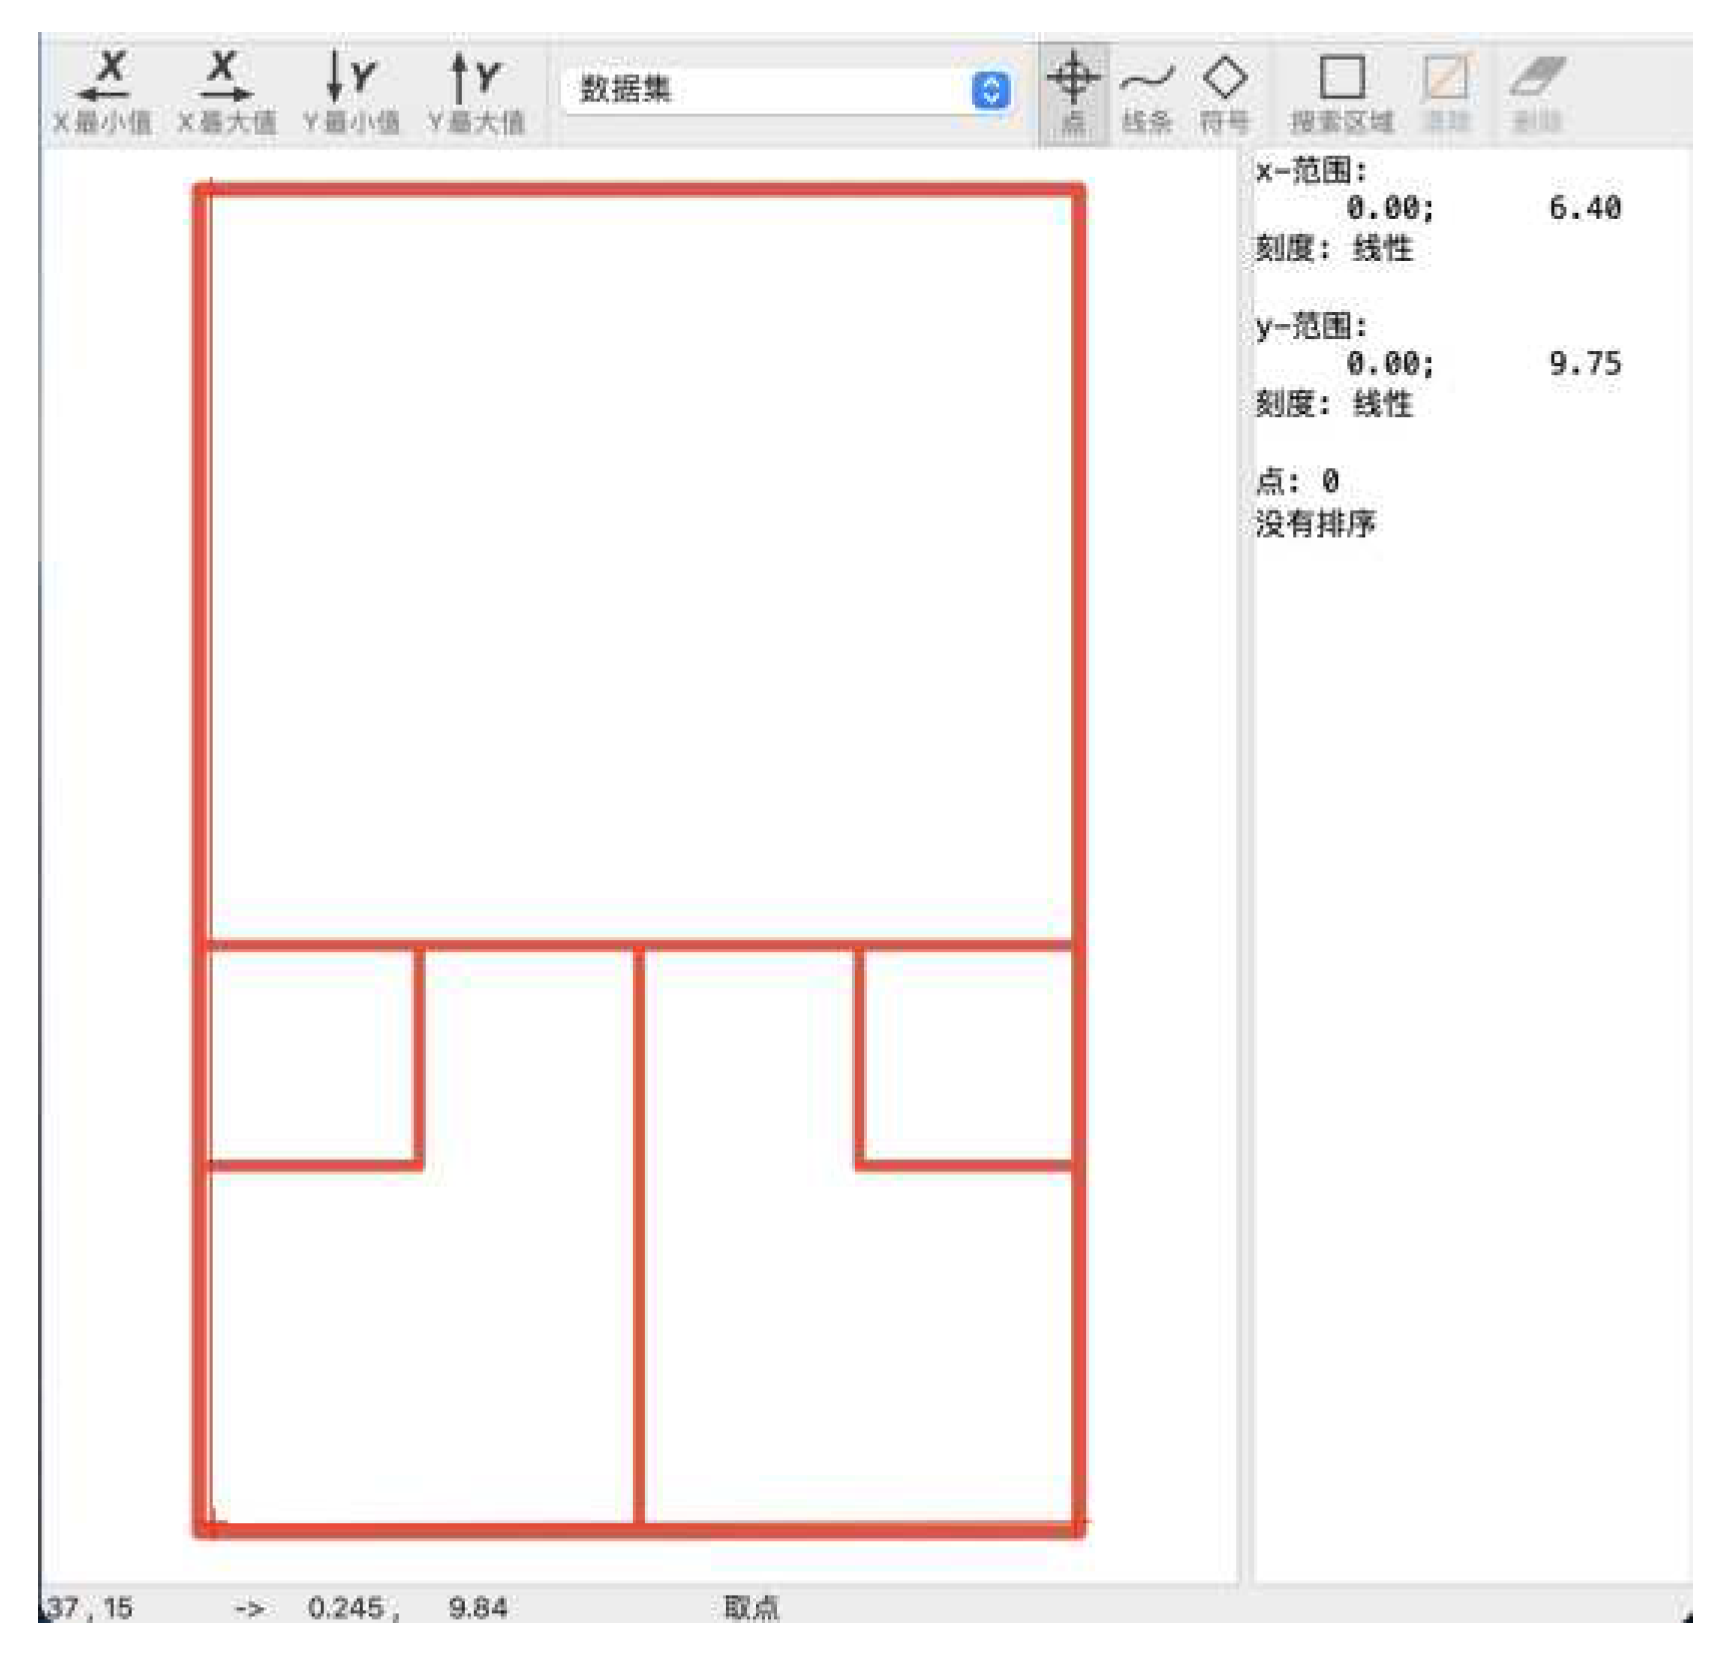This screenshot has width=1728, height=1658.
Task: Activate the 搜索区域 rectangle tool
Action: click(x=1341, y=90)
